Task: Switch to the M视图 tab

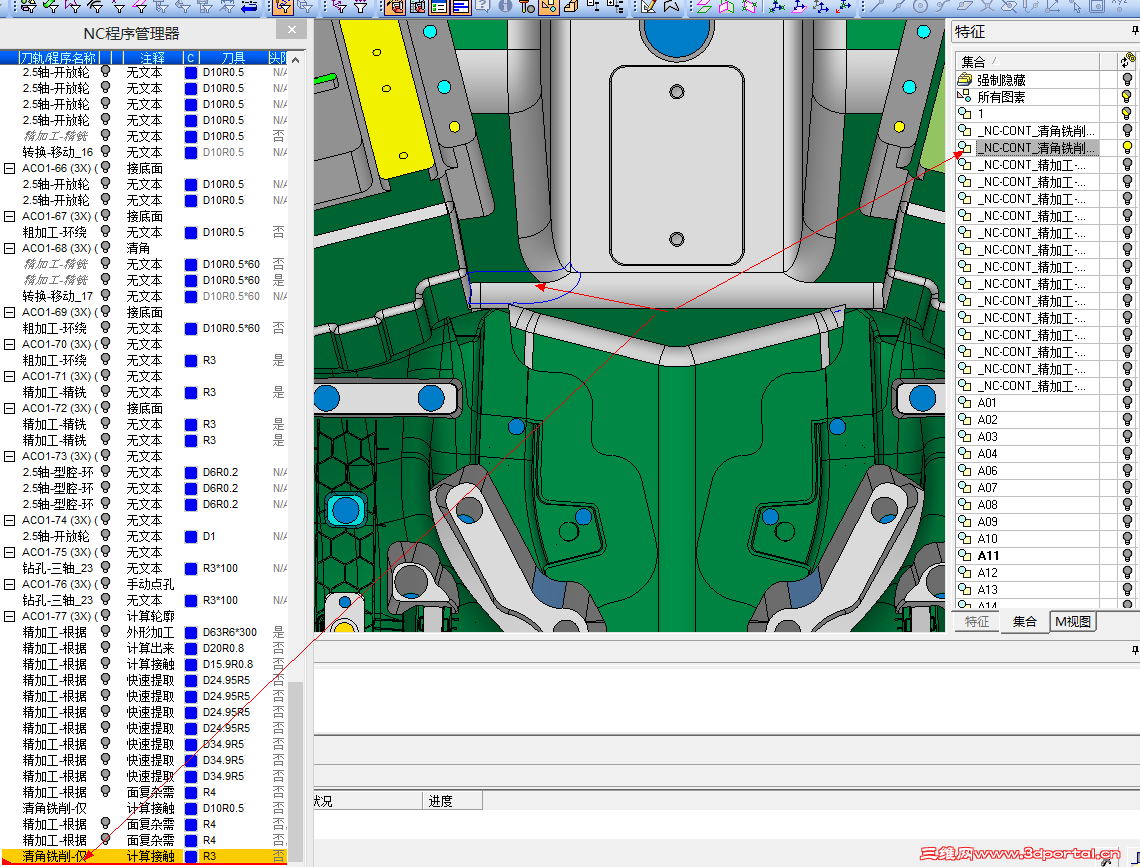Action: tap(1073, 621)
